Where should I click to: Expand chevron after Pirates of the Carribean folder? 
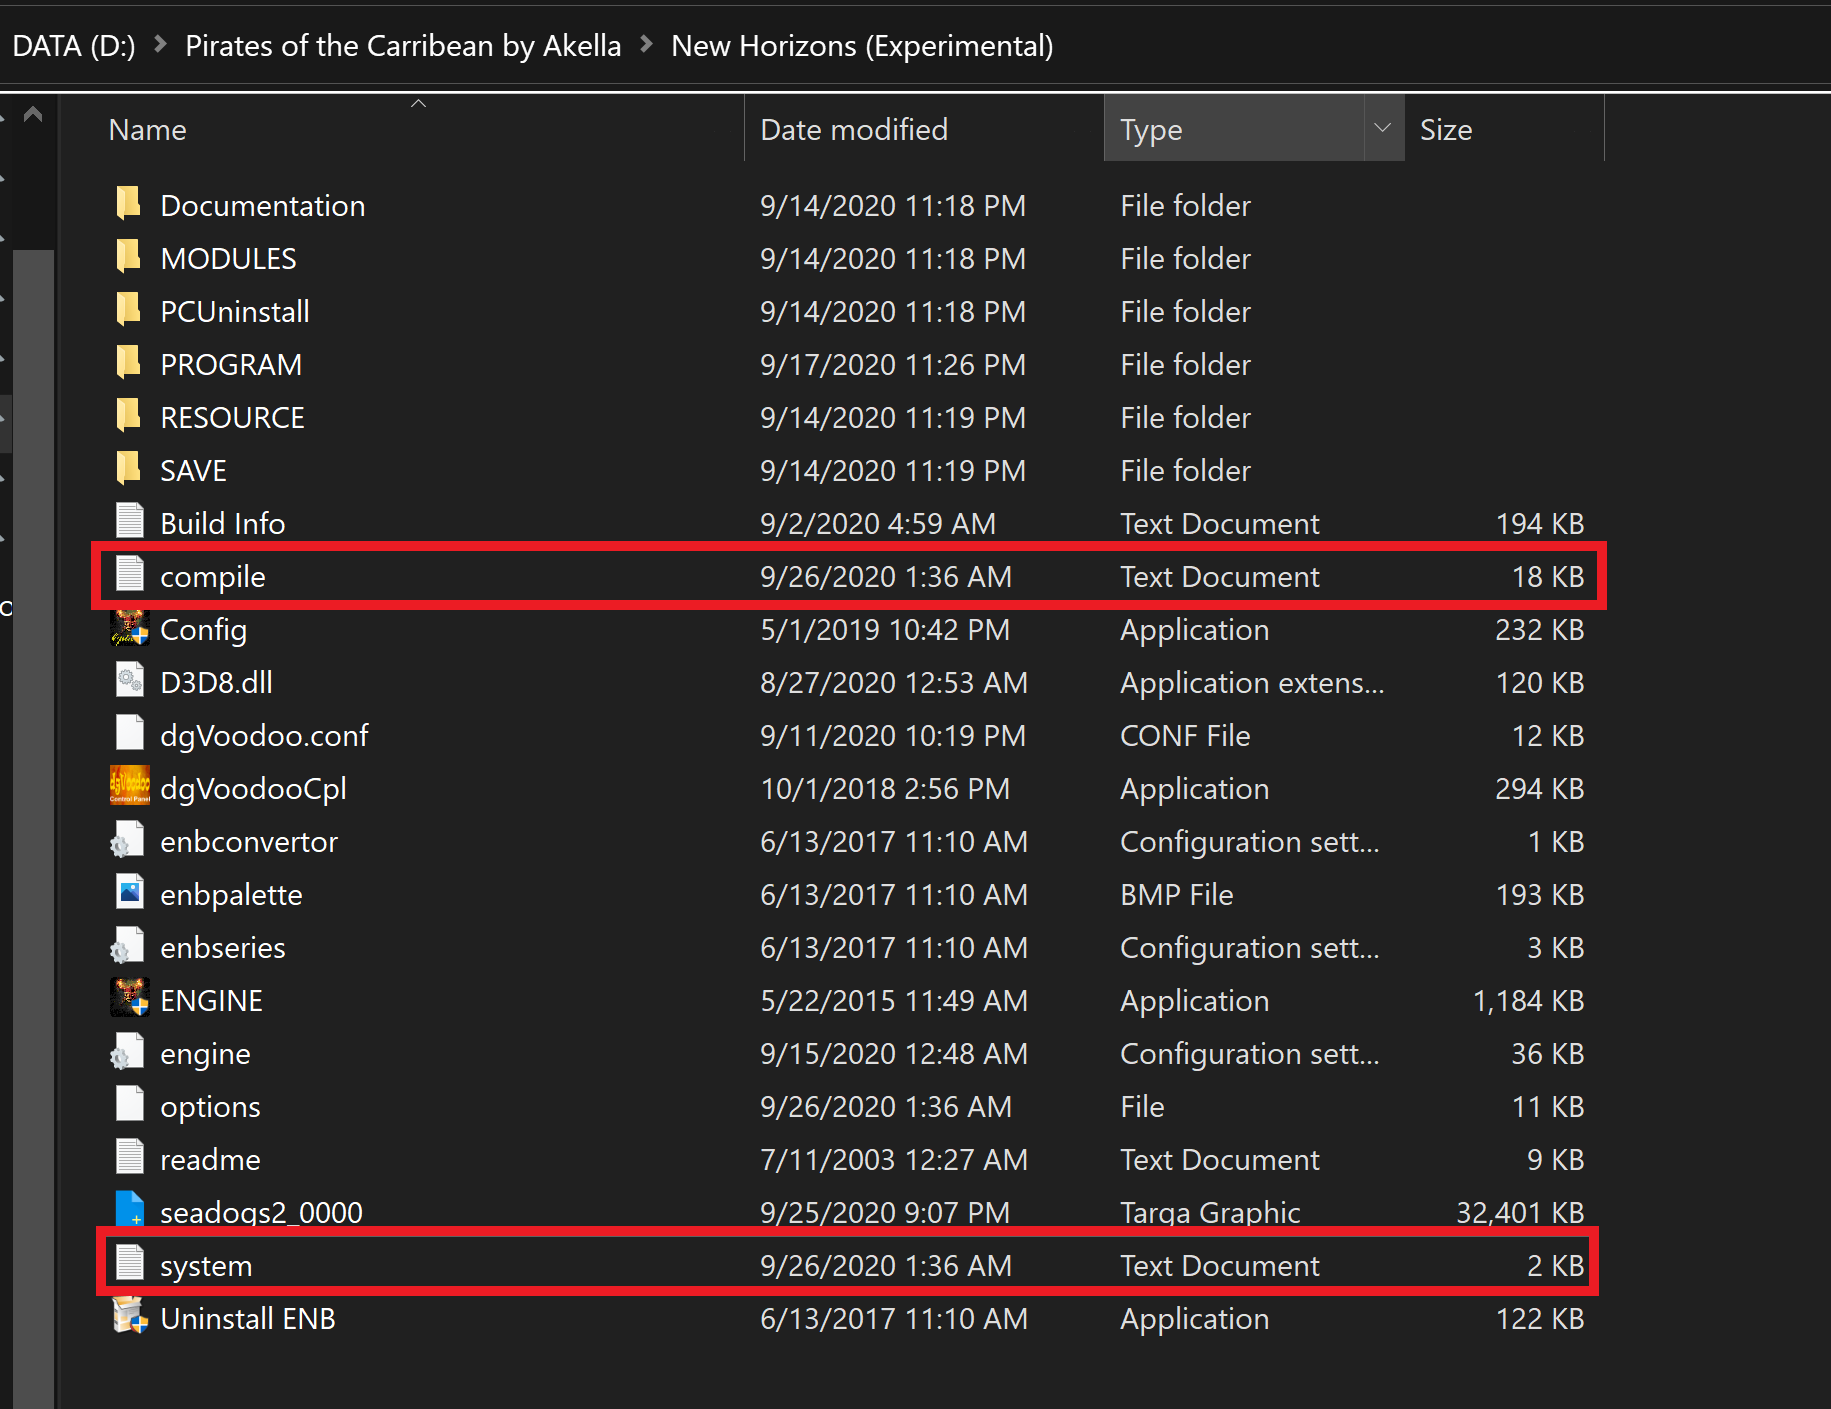pyautogui.click(x=646, y=45)
